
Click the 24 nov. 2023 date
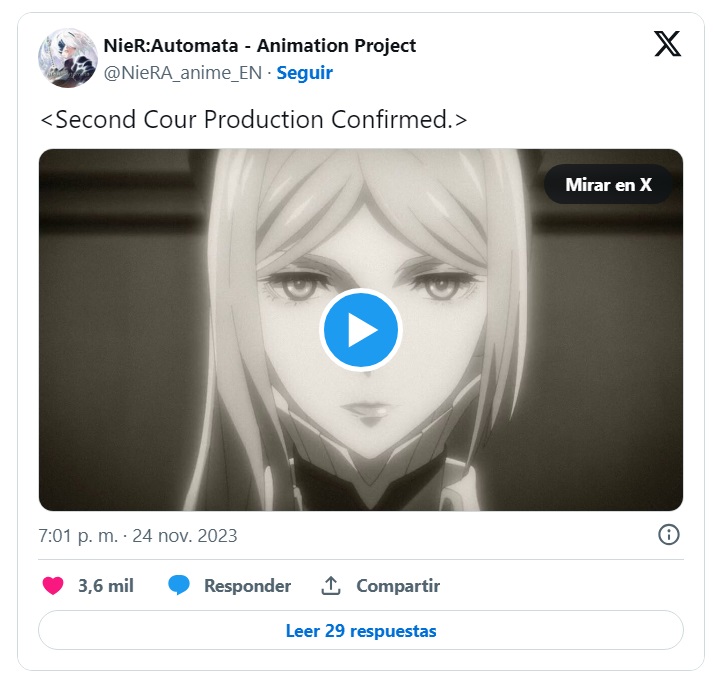pyautogui.click(x=185, y=536)
